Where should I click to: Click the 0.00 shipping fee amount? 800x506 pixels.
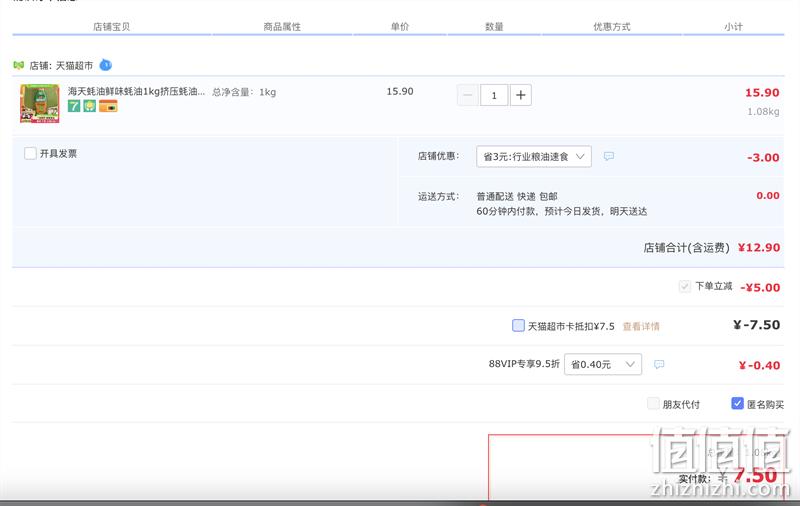pos(768,195)
